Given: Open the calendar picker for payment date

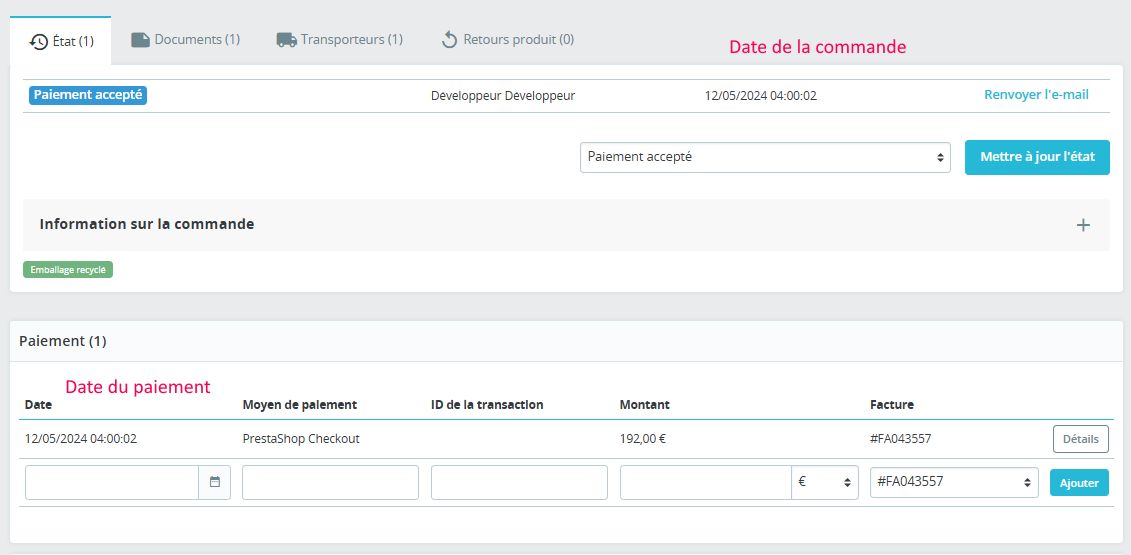Looking at the screenshot, I should [x=215, y=482].
